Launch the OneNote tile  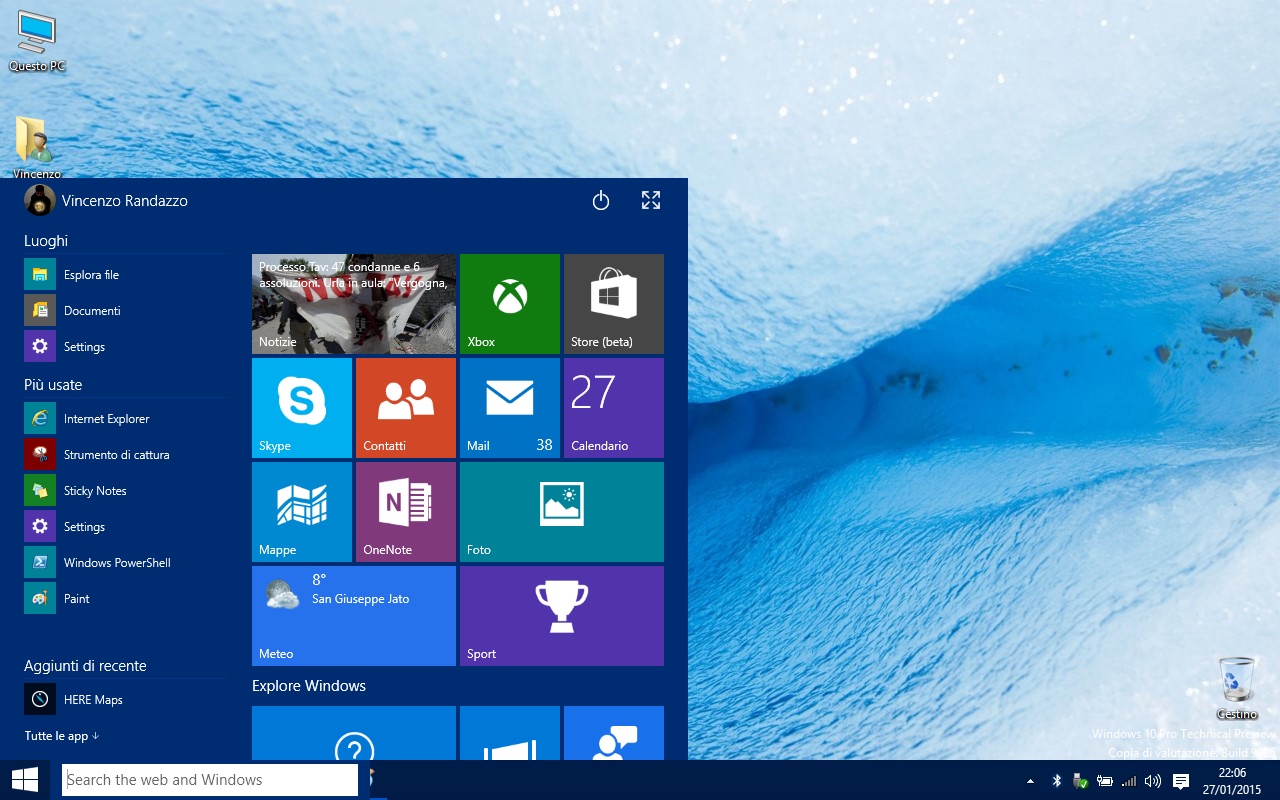[x=406, y=512]
